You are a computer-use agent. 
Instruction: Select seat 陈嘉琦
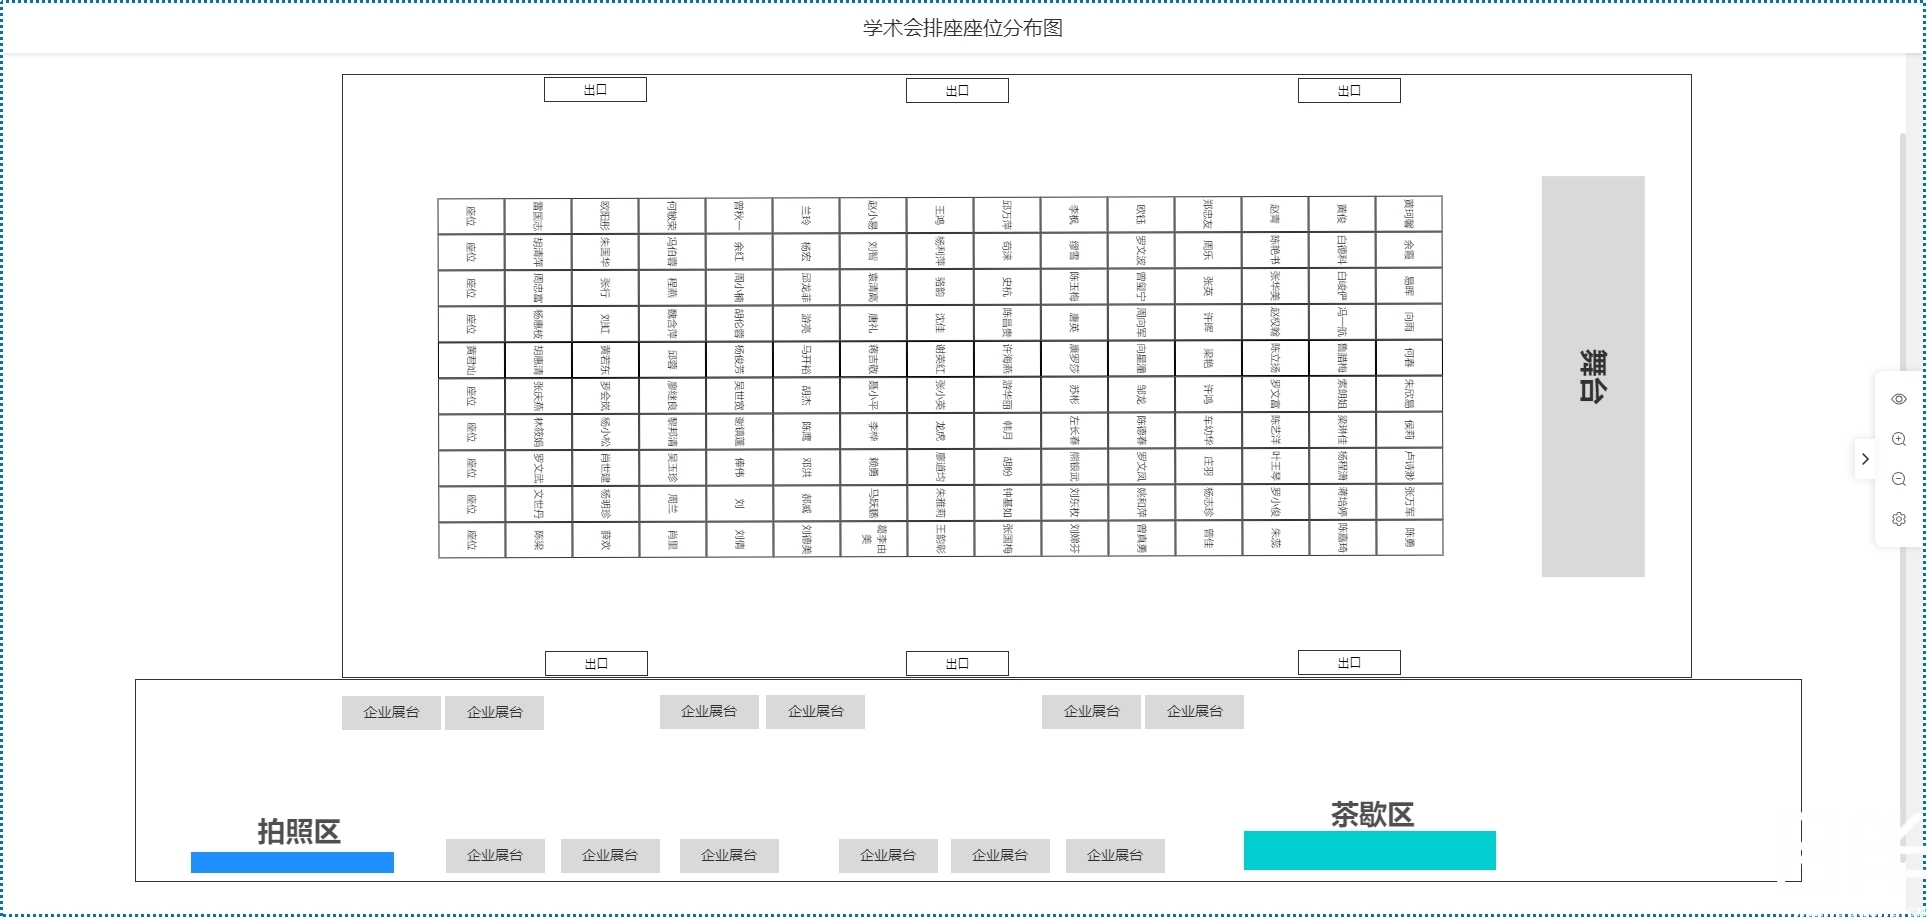(x=1342, y=539)
